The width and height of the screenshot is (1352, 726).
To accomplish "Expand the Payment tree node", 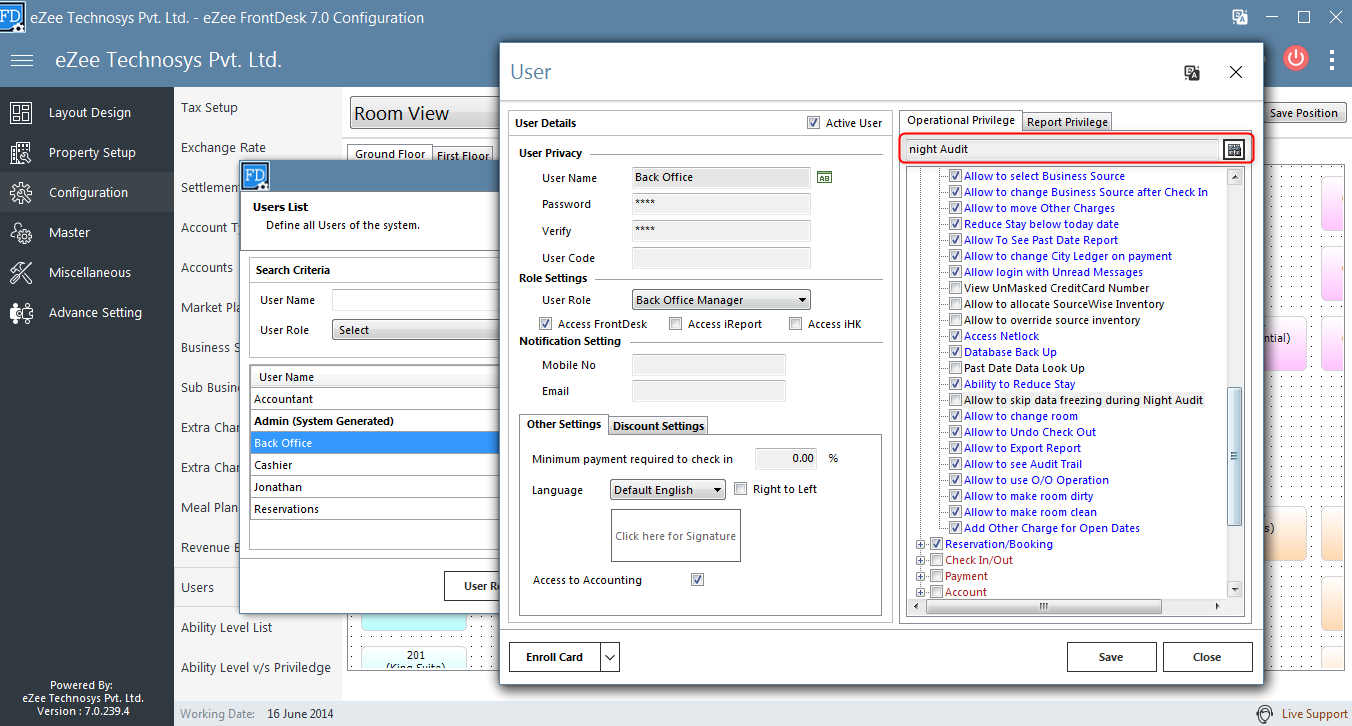I will click(921, 576).
